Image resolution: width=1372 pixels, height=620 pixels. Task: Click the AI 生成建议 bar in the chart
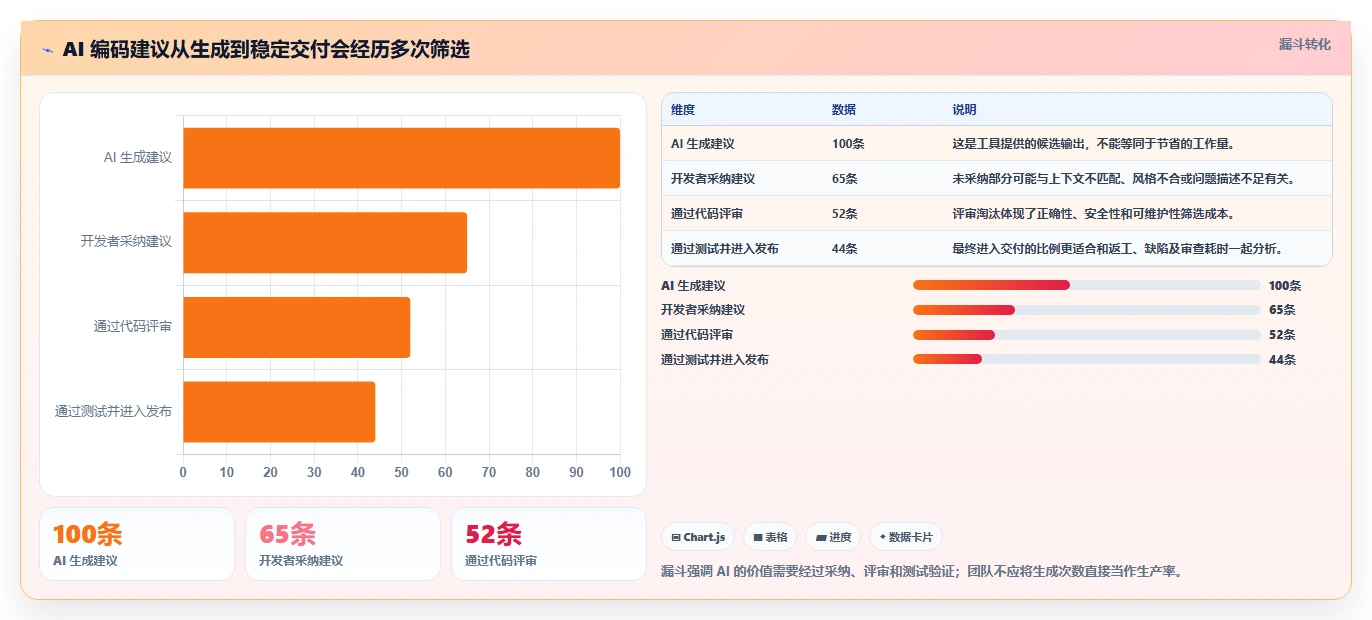(401, 158)
